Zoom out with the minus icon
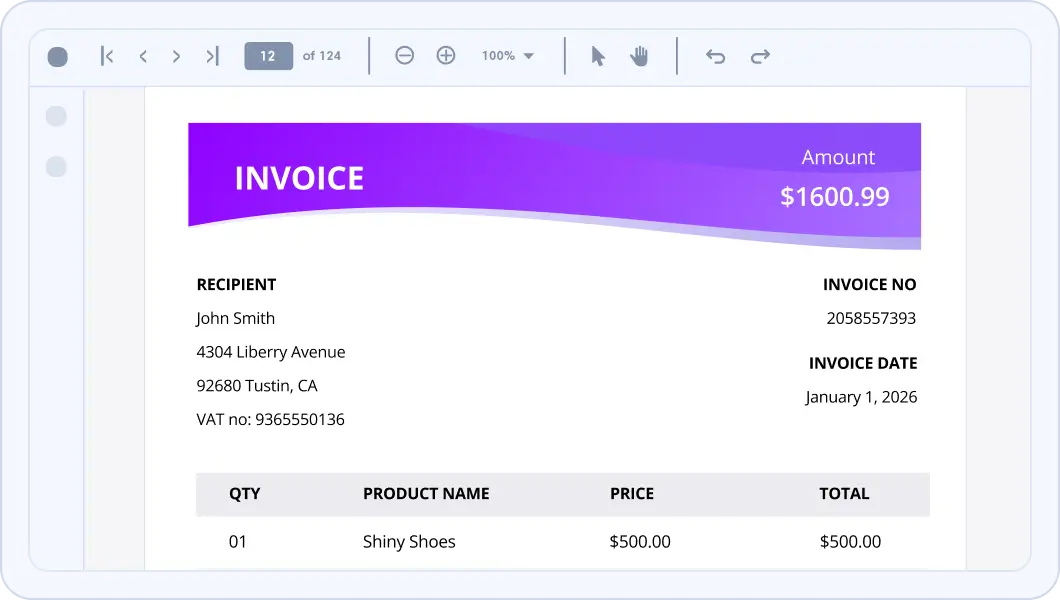This screenshot has height=600, width=1060. click(x=404, y=56)
